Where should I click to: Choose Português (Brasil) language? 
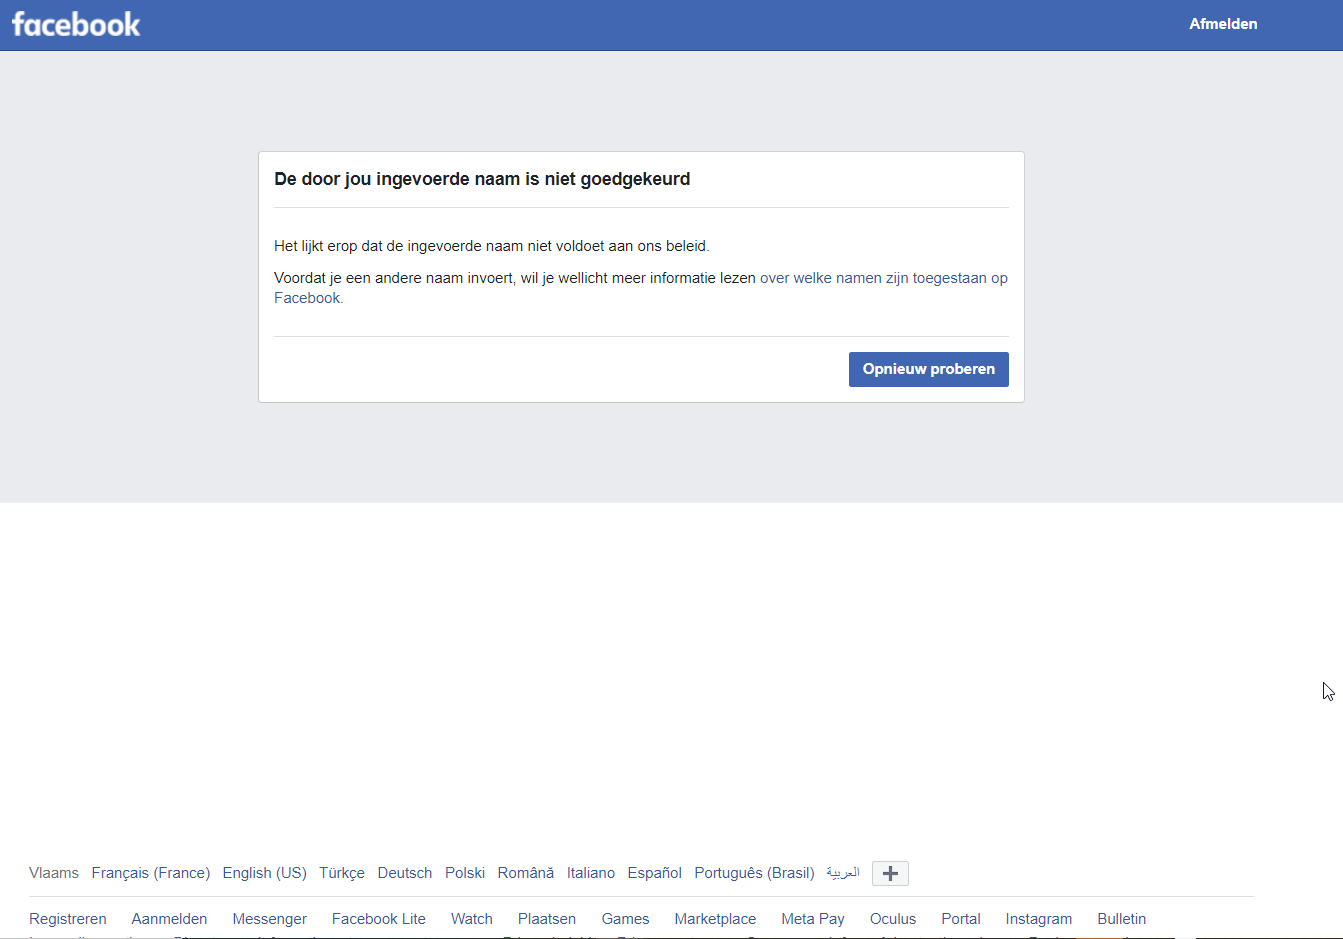pyautogui.click(x=754, y=873)
